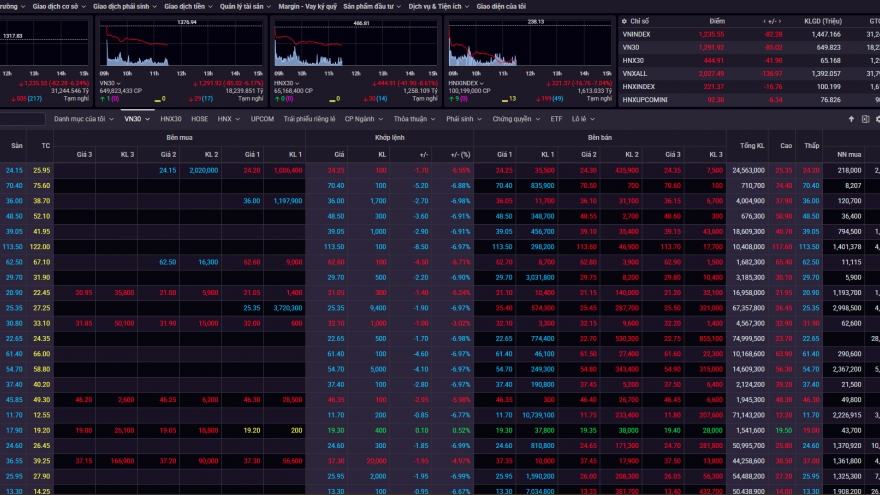The image size is (880, 495).
Task: Switch to the UPCOM tab
Action: point(262,119)
